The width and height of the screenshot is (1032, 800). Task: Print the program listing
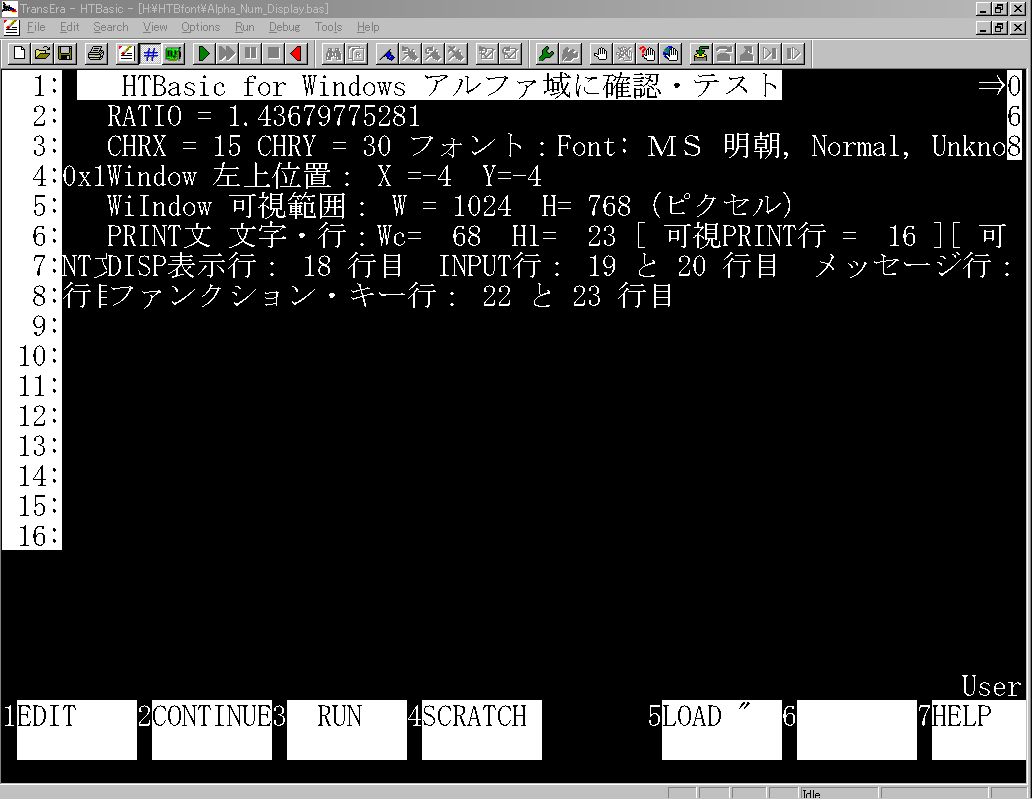click(96, 53)
